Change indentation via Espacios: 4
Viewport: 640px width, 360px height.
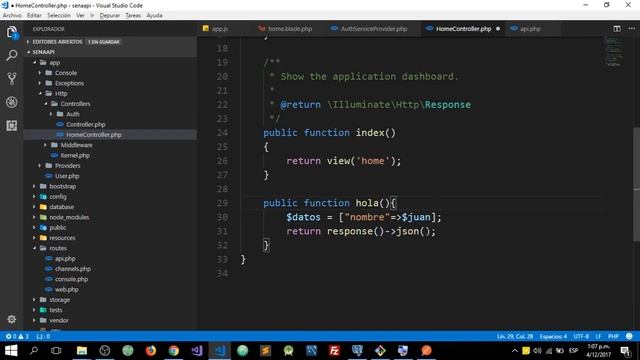click(x=553, y=336)
